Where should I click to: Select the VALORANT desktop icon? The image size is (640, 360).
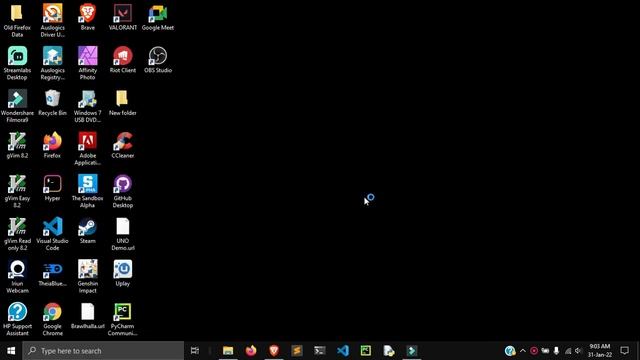point(122,17)
